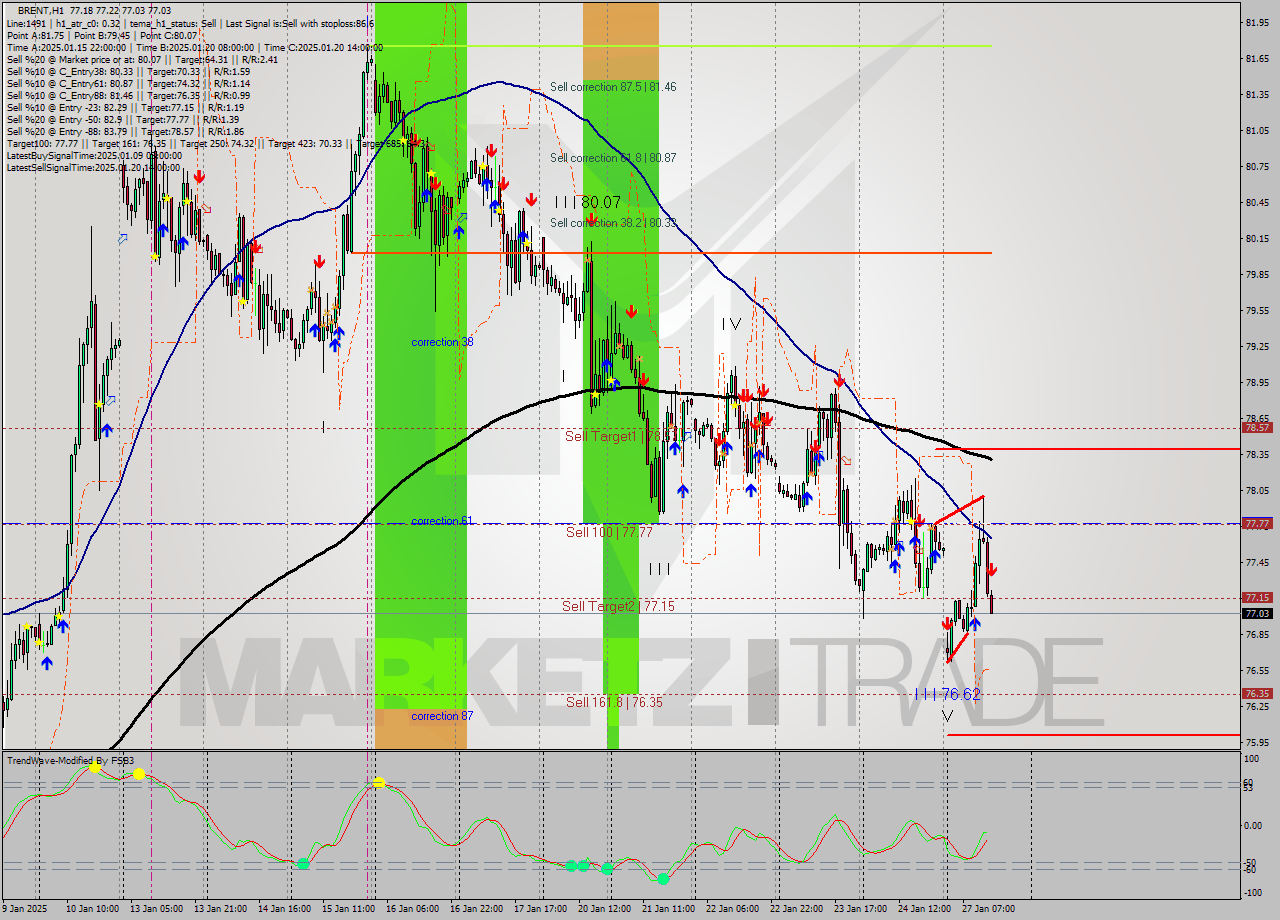The width and height of the screenshot is (1280, 920).
Task: Click the 80.15 price axis label
Action: click(1257, 238)
